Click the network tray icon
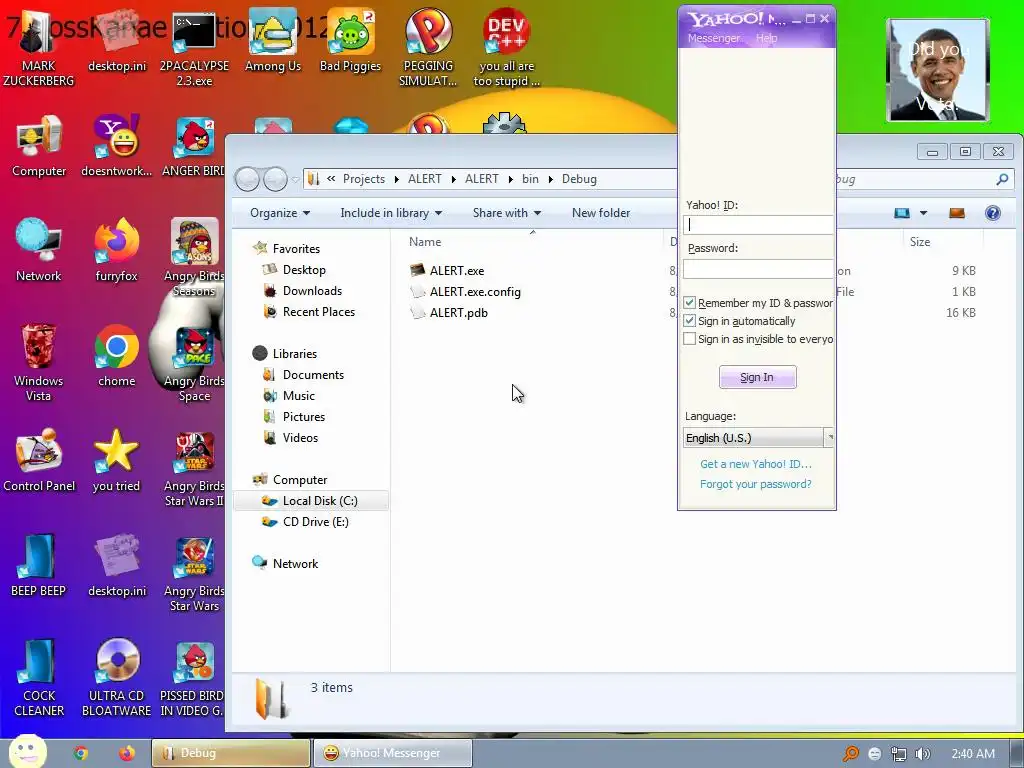1024x768 pixels. pyautogui.click(x=899, y=754)
